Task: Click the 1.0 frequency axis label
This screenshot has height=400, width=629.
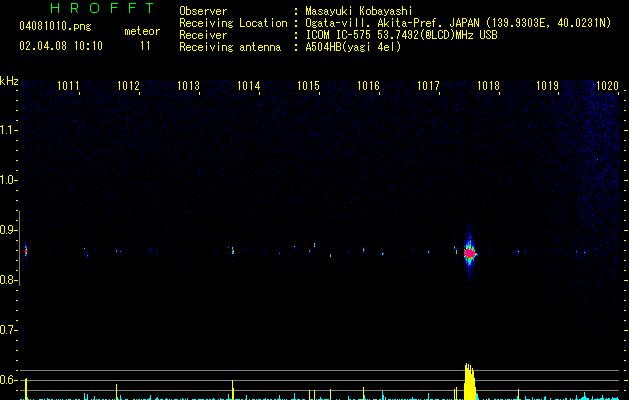Action: (x=8, y=180)
